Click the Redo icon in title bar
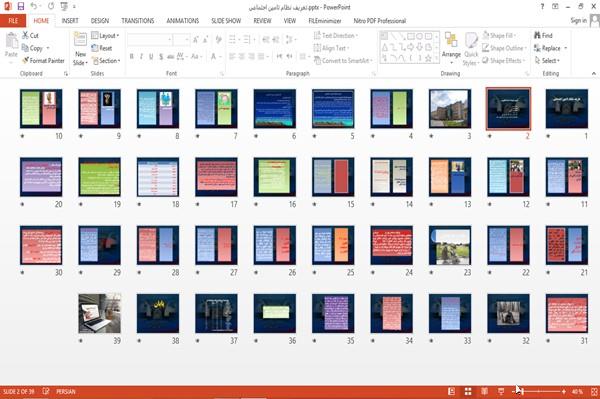Image resolution: width=600 pixels, height=399 pixels. 51,7
